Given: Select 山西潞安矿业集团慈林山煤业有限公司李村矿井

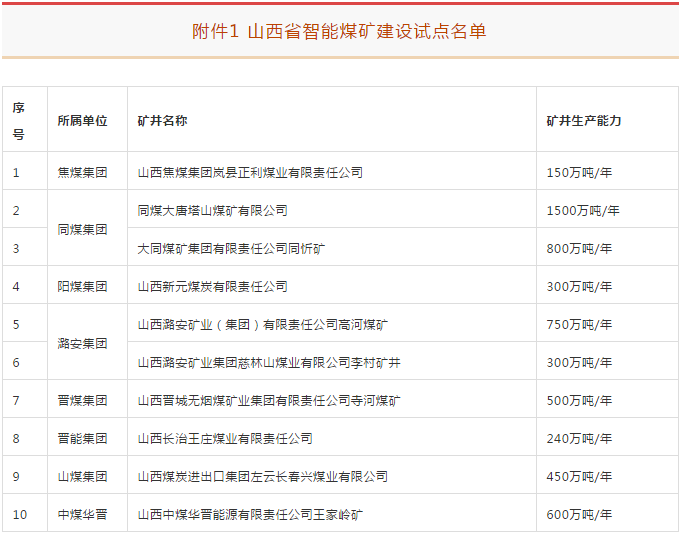Looking at the screenshot, I should tap(269, 362).
